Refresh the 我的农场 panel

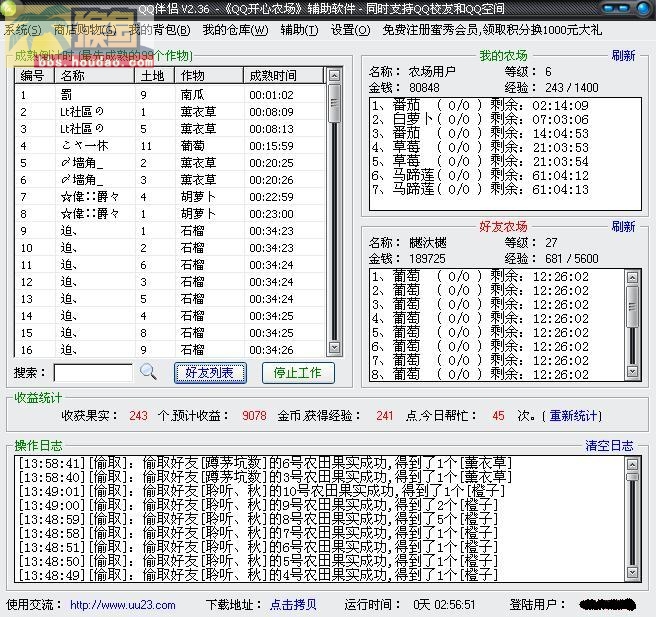click(623, 56)
